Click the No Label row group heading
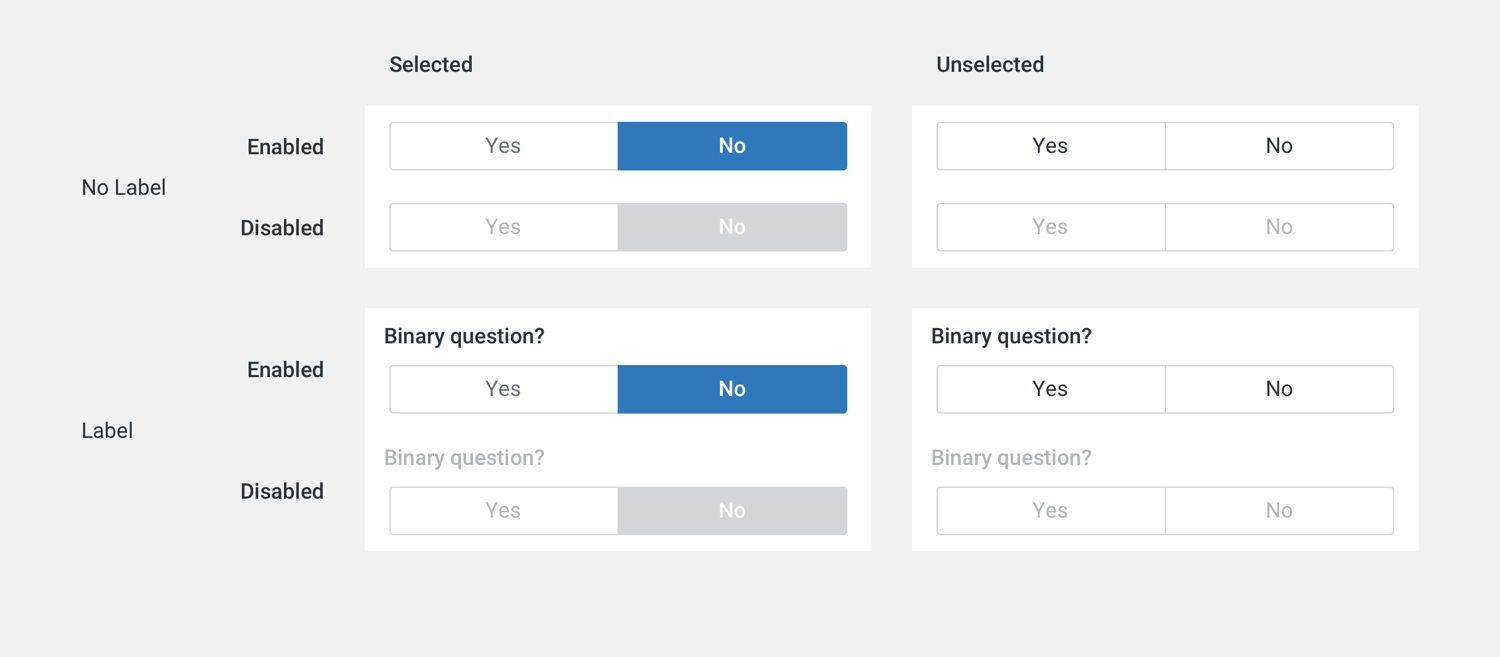 [x=124, y=187]
